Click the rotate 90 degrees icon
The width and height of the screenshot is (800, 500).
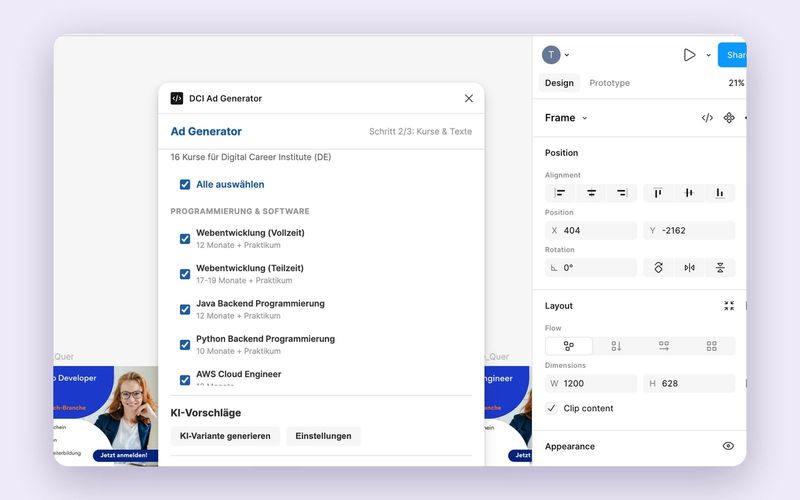coord(658,268)
